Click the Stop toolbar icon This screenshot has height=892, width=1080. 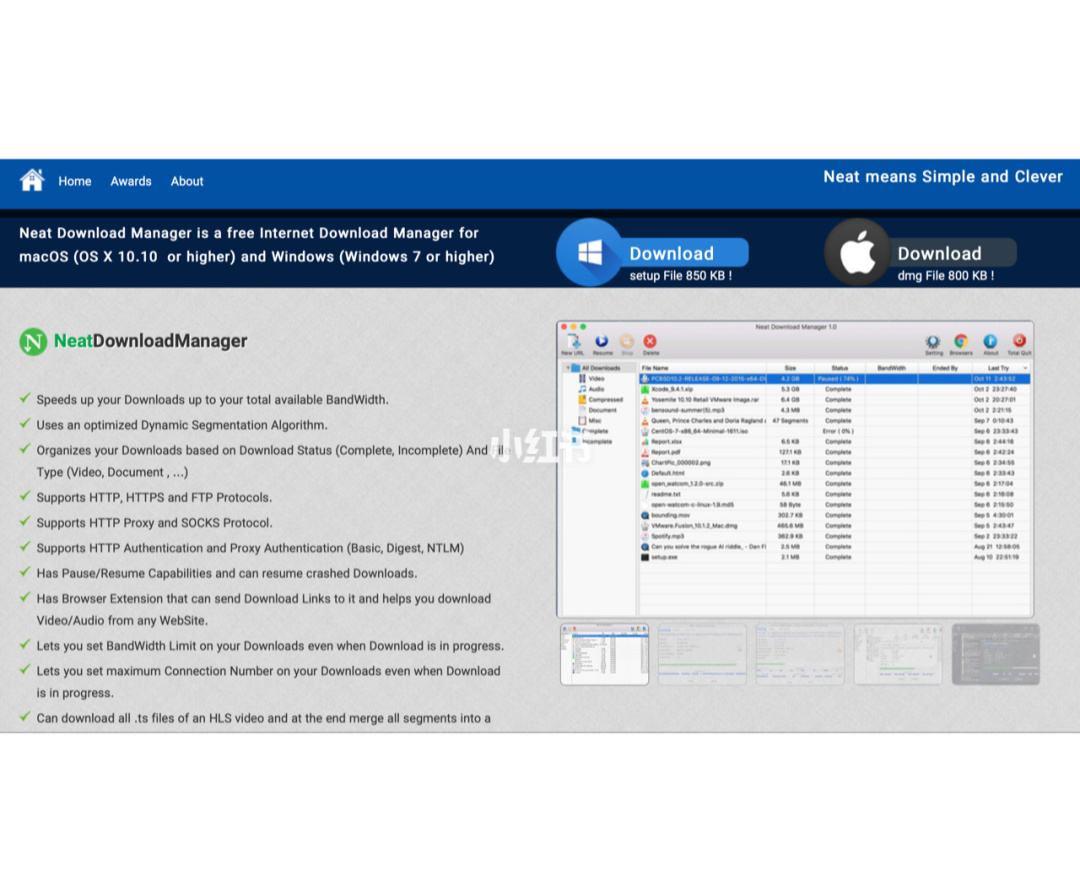pos(627,343)
